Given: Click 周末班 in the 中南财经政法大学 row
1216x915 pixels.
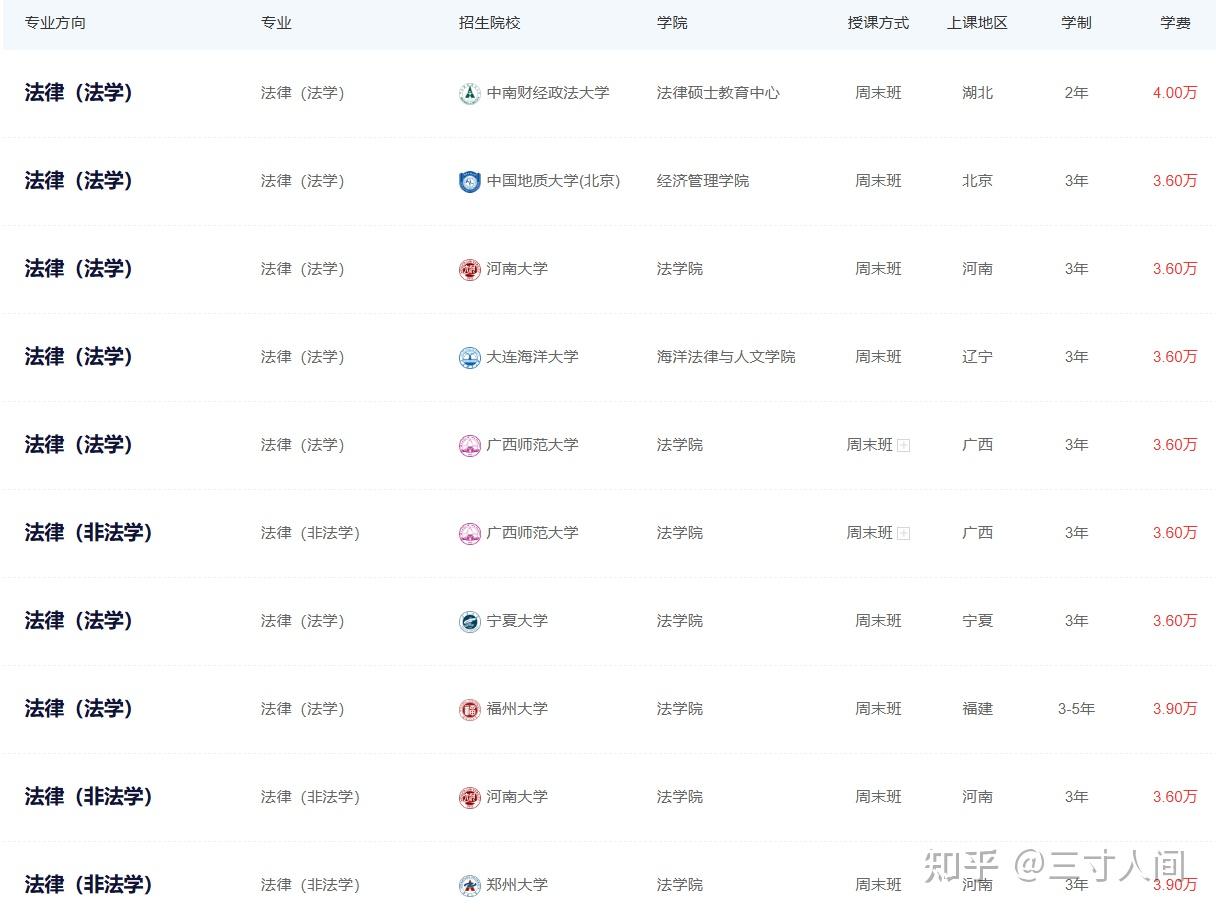Looking at the screenshot, I should pyautogui.click(x=878, y=93).
